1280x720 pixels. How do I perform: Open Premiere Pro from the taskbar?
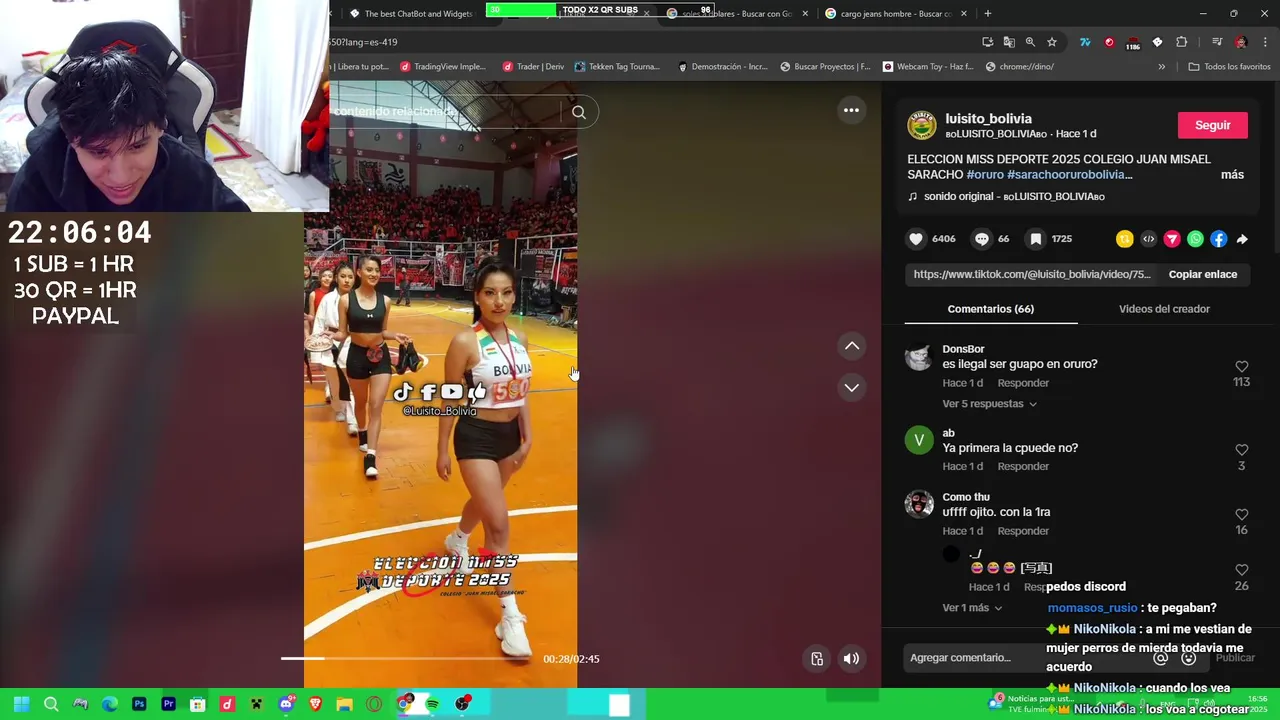pyautogui.click(x=168, y=704)
